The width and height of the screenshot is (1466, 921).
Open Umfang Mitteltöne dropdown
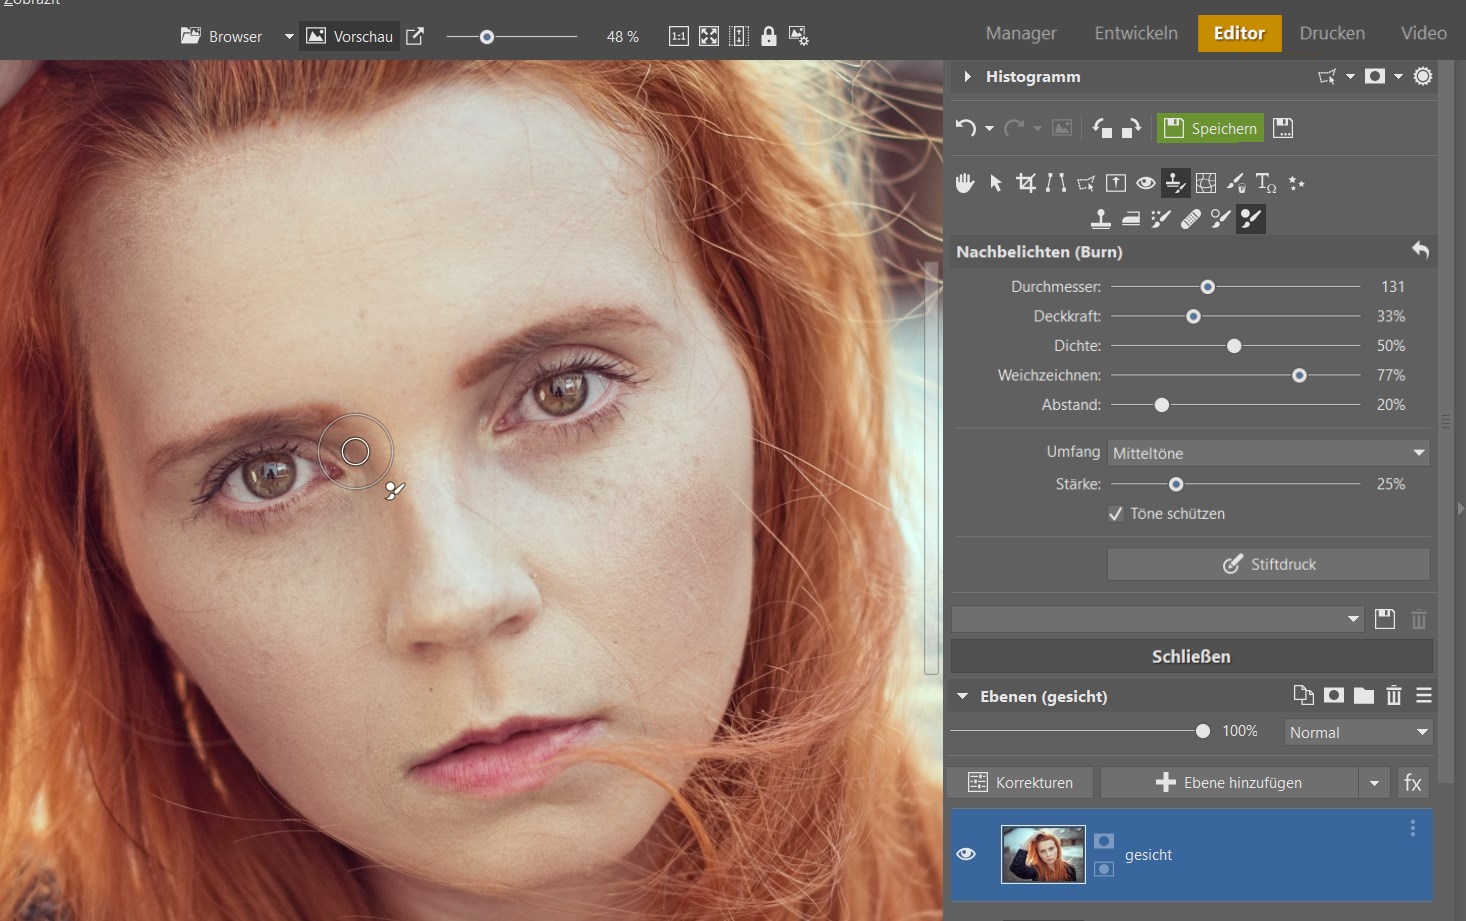(x=1268, y=453)
